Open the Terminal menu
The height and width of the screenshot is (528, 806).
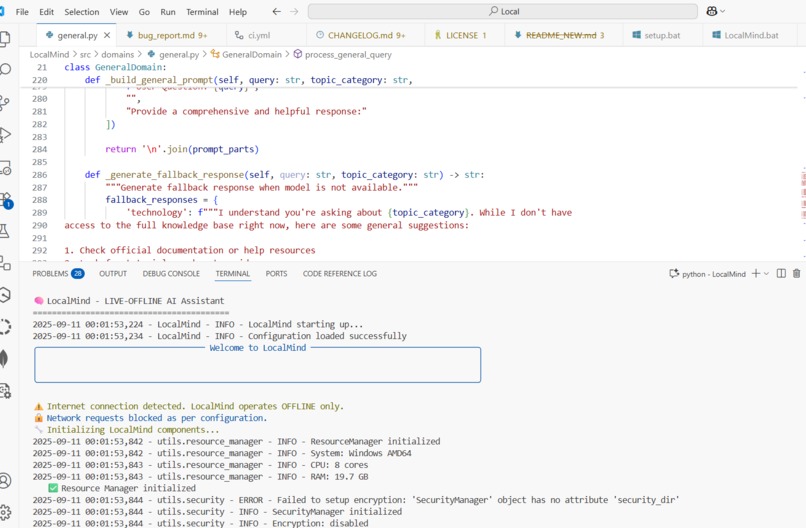pyautogui.click(x=202, y=12)
